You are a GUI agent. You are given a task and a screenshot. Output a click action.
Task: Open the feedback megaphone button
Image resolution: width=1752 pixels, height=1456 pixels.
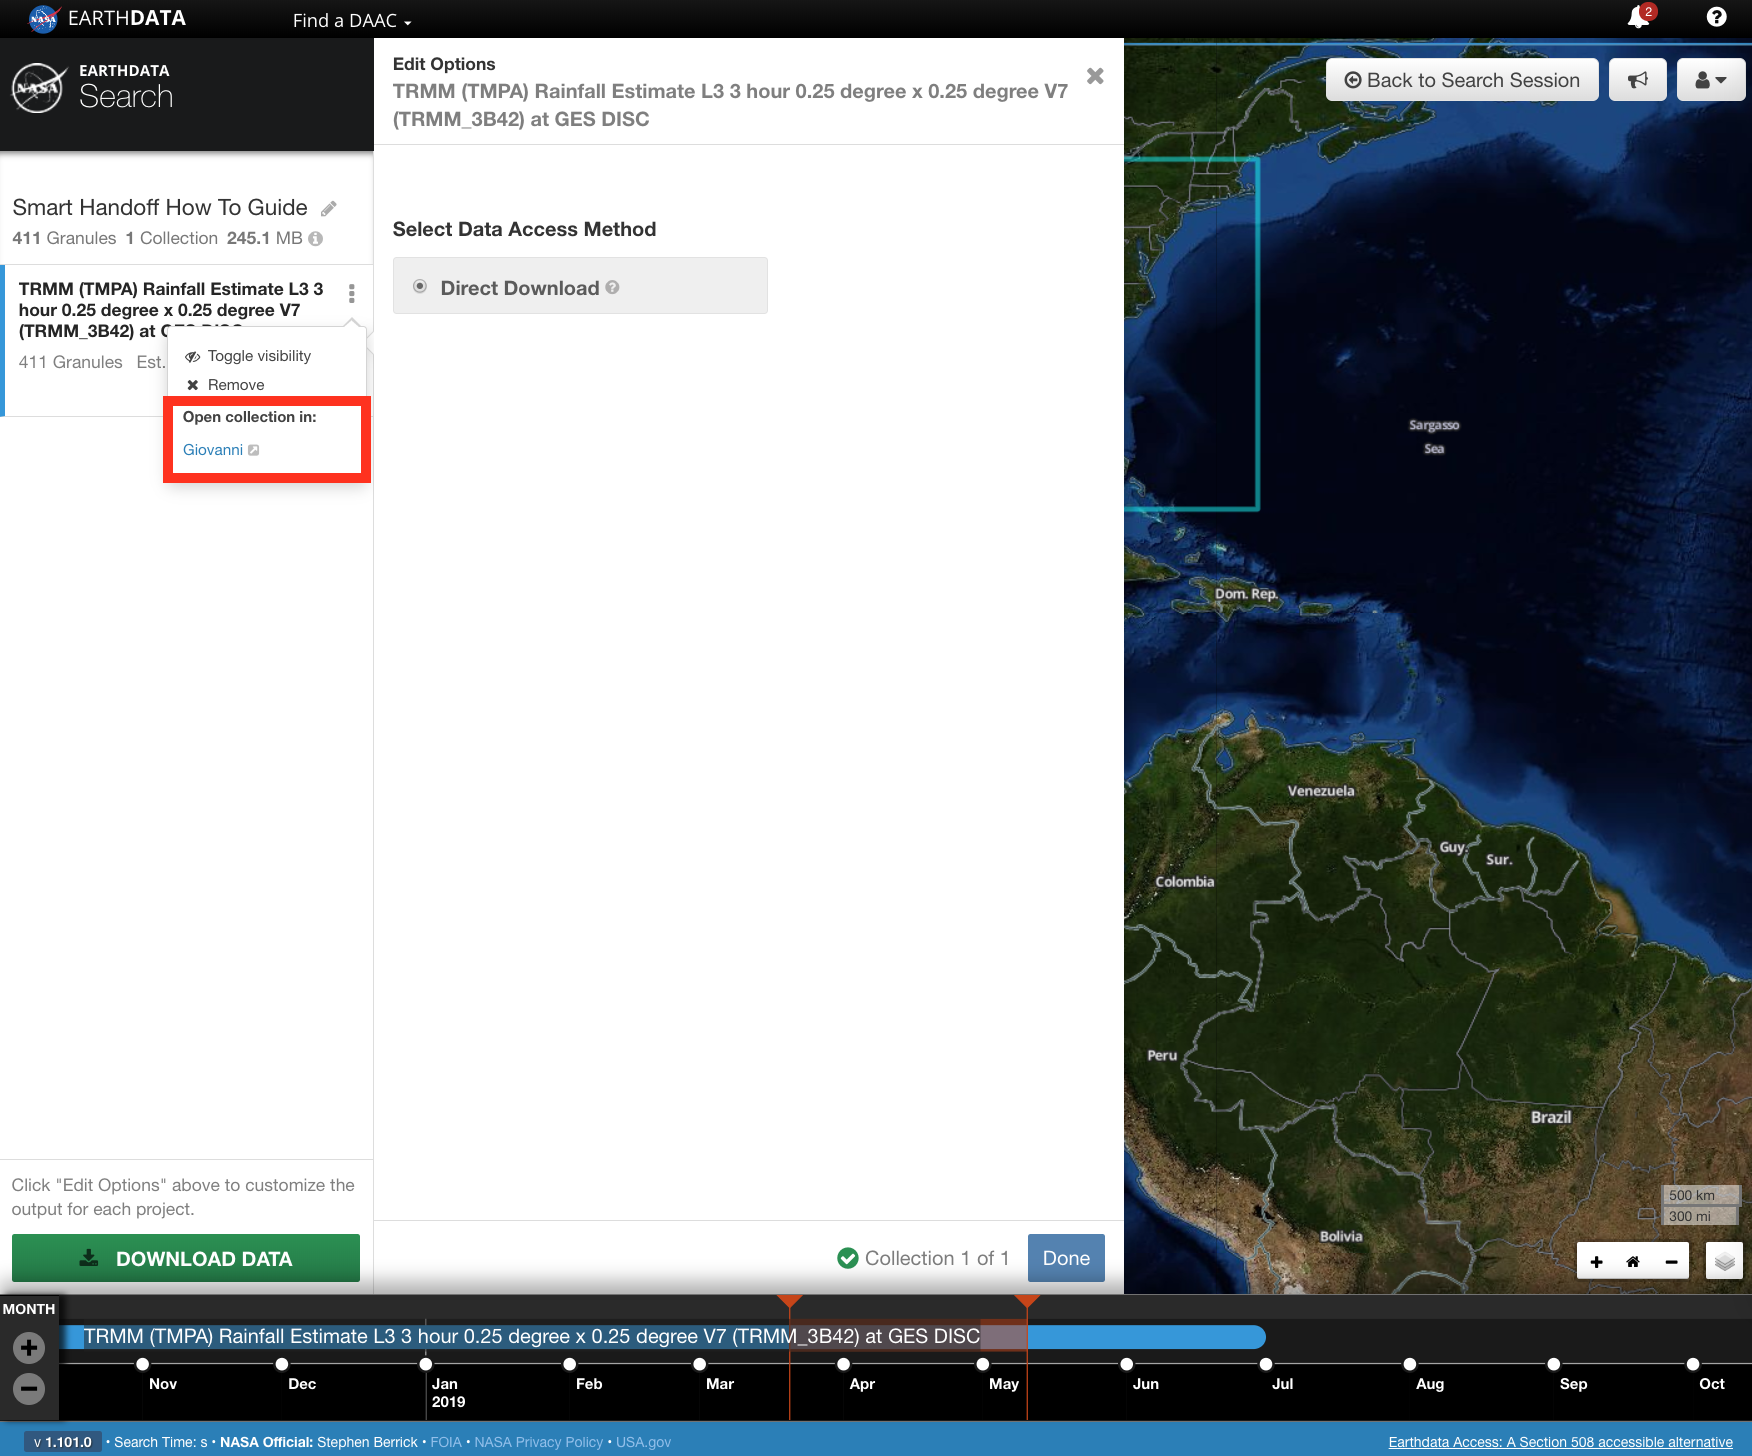(1638, 80)
